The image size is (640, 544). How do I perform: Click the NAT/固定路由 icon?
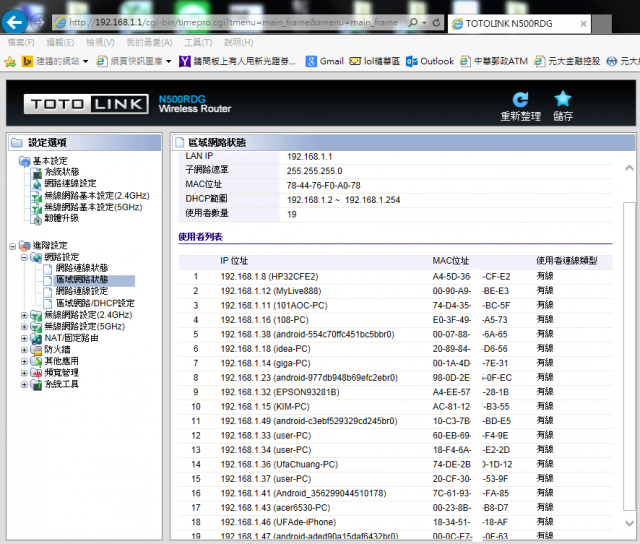(36, 338)
